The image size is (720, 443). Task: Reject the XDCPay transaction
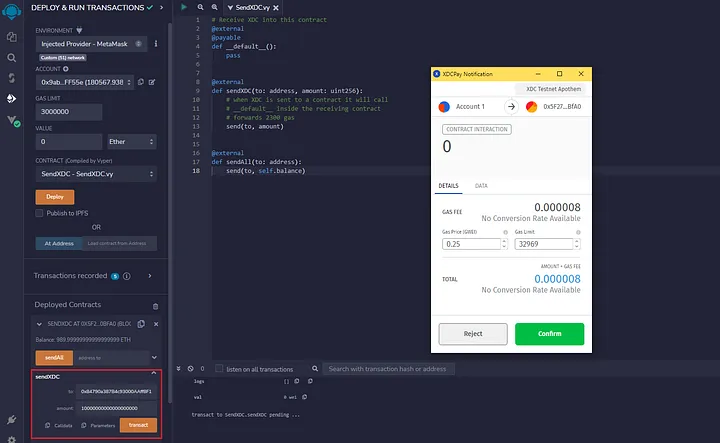[x=473, y=334]
